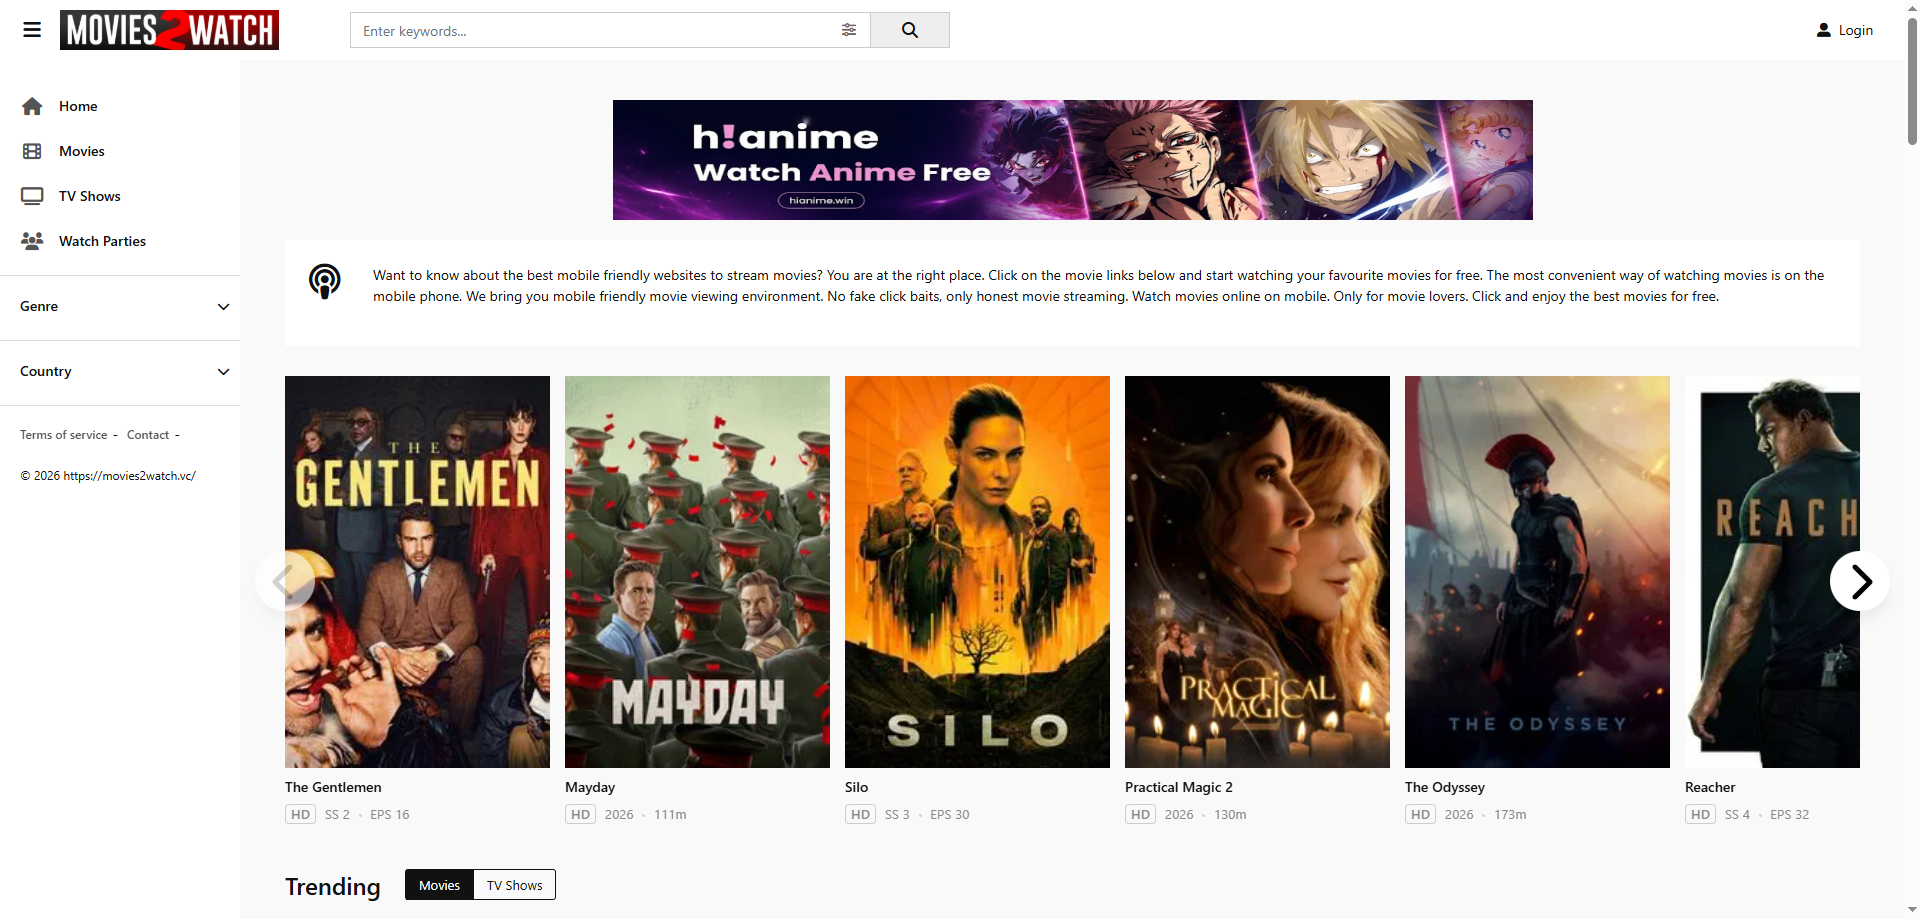Select TV Shows in sidebar
1920x919 pixels.
(x=90, y=196)
